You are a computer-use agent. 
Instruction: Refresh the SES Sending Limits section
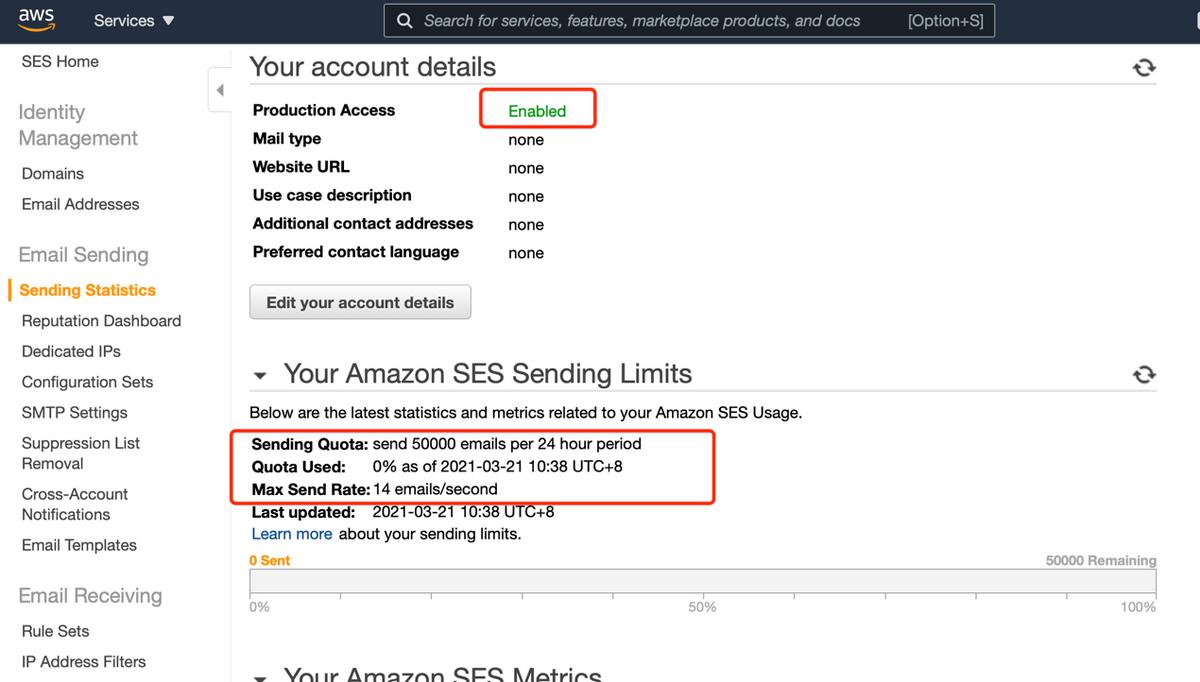coord(1144,374)
